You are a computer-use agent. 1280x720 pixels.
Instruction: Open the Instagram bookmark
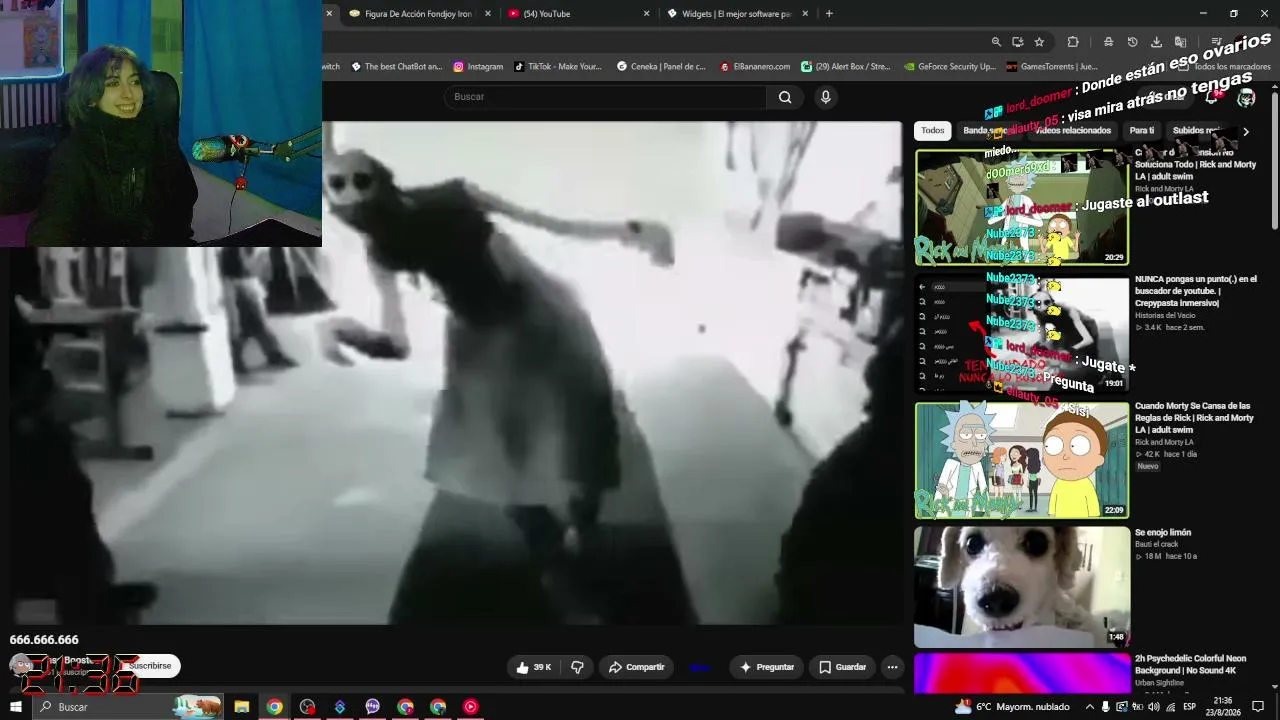(478, 67)
